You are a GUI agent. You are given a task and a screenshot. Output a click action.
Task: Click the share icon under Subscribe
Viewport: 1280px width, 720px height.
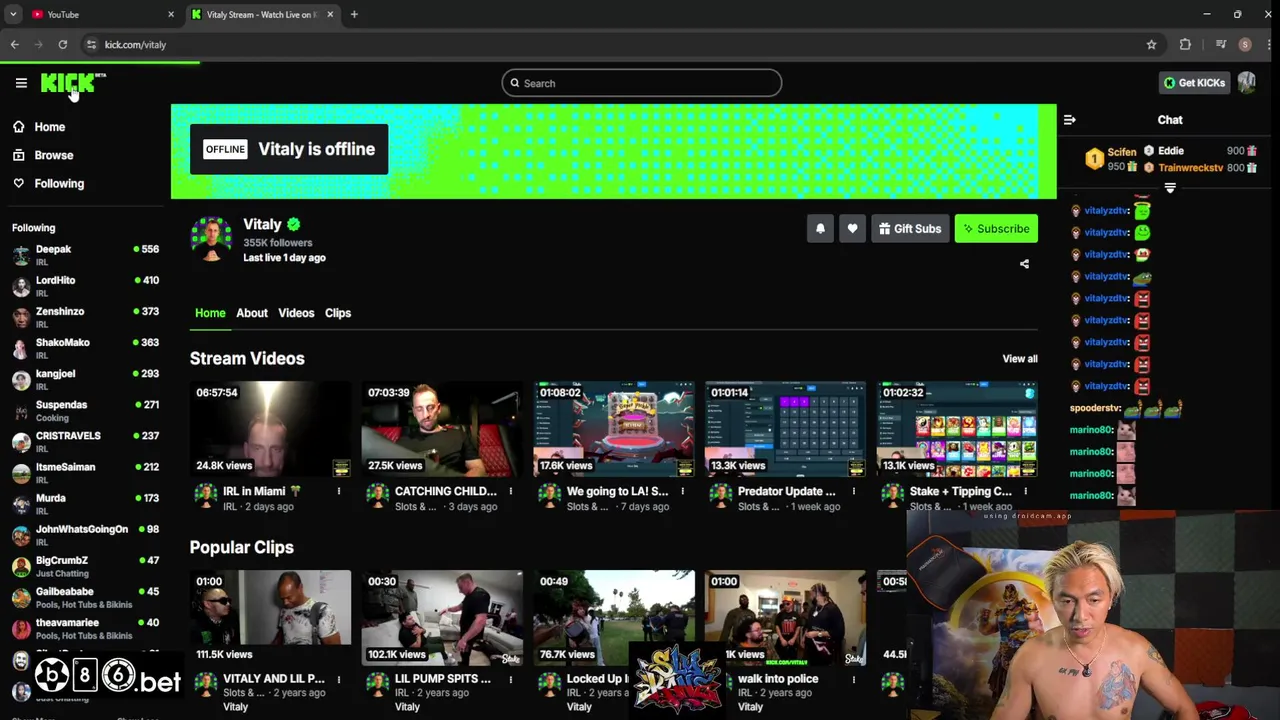coord(1024,264)
